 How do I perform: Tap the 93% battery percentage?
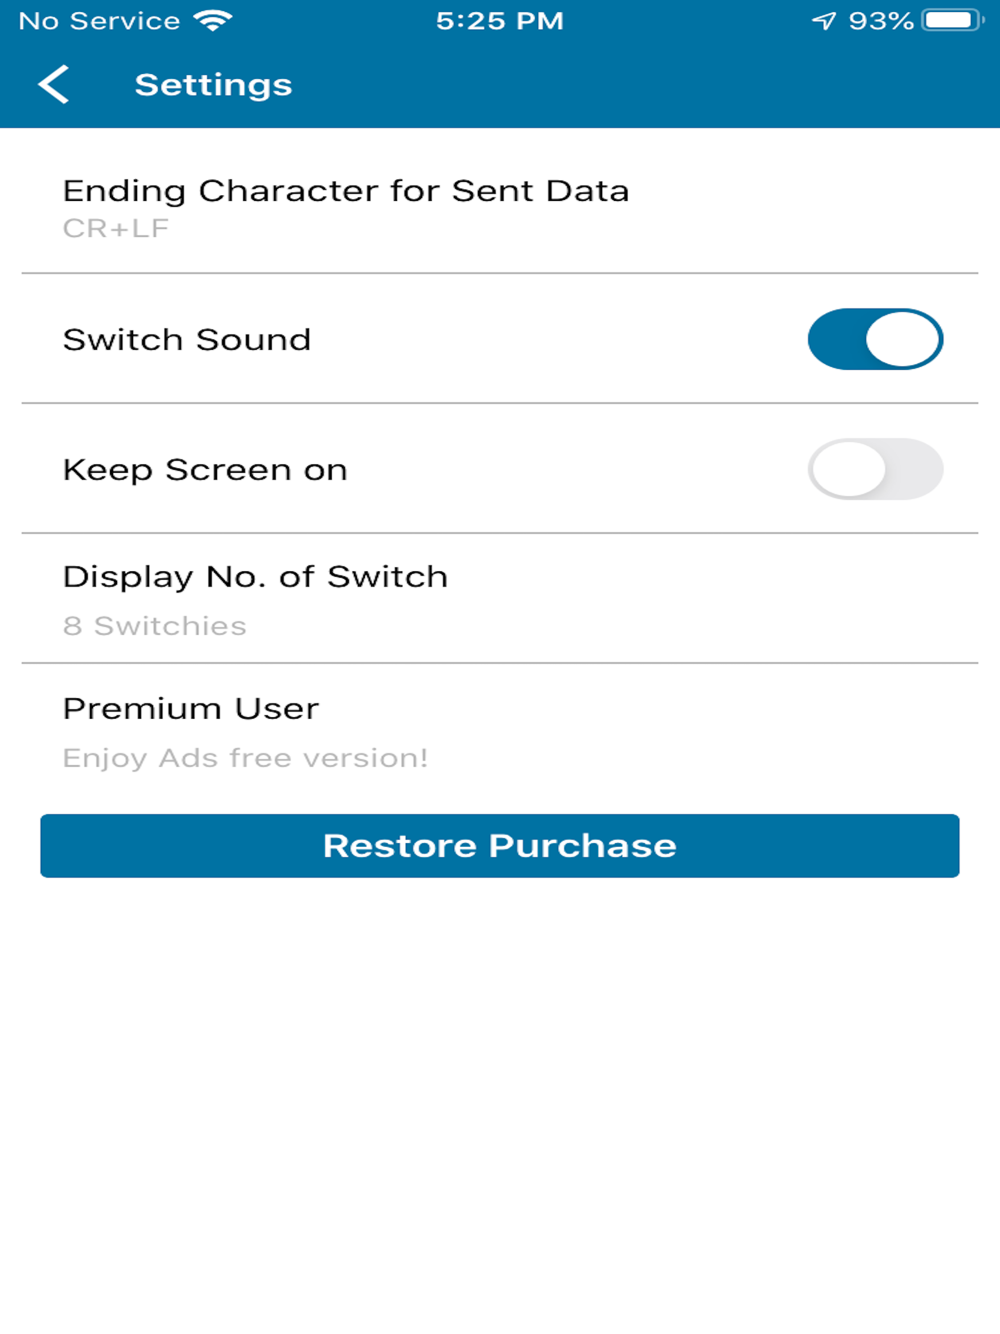coord(881,21)
